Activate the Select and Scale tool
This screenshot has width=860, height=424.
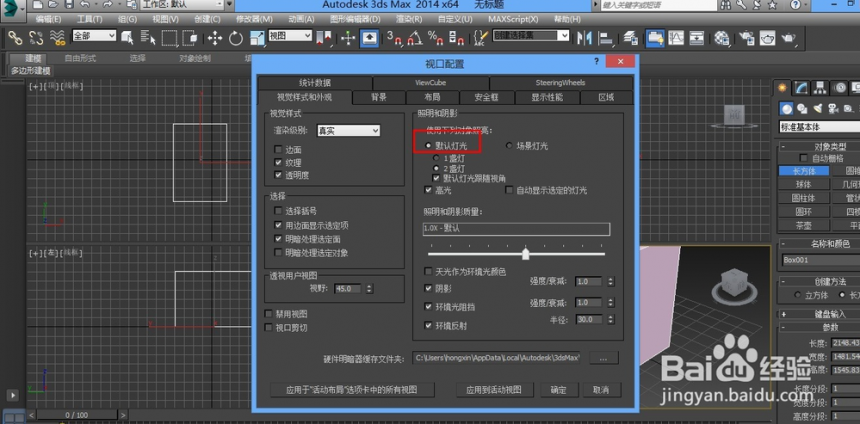click(257, 38)
